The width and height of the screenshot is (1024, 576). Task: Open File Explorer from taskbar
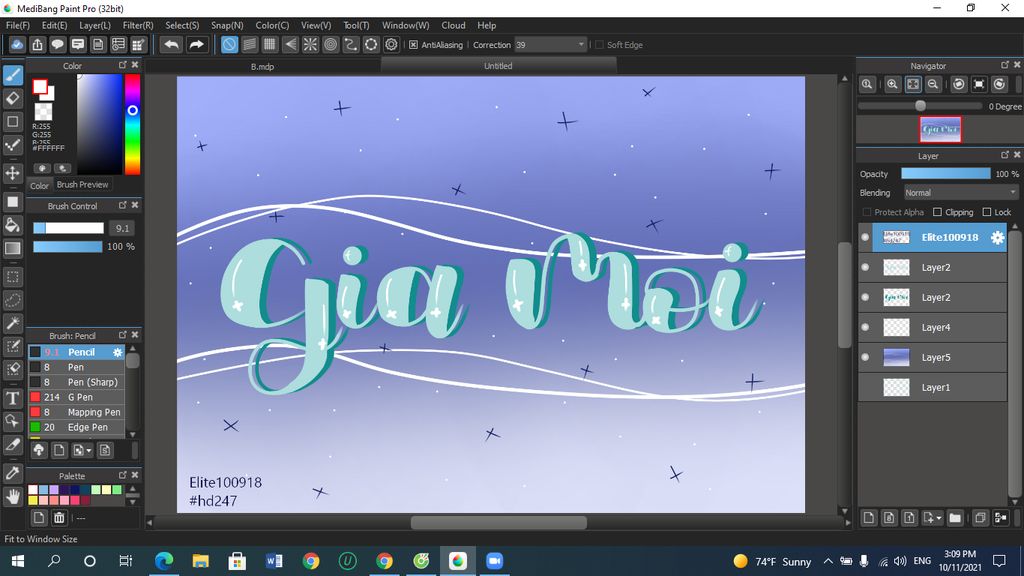point(200,561)
